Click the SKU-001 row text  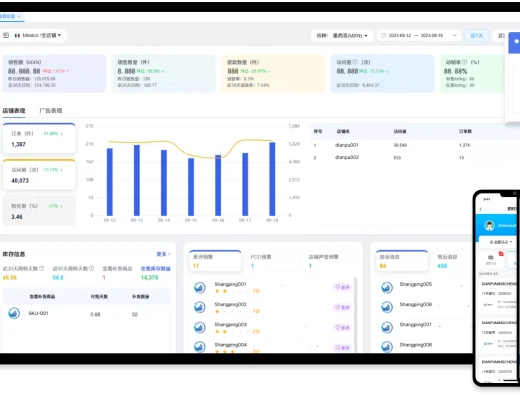[38, 313]
